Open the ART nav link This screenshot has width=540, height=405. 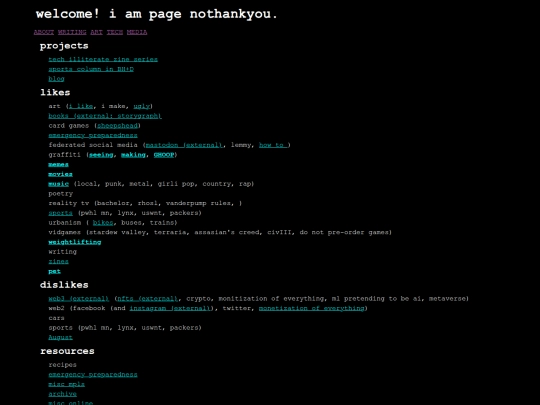point(96,32)
